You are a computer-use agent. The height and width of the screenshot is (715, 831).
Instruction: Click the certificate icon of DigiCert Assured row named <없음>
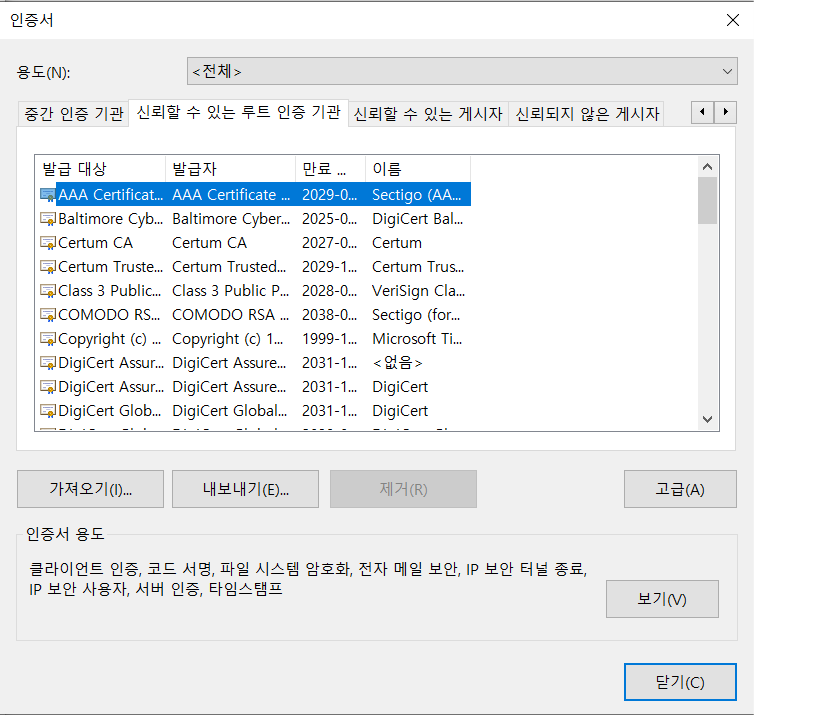[x=48, y=363]
